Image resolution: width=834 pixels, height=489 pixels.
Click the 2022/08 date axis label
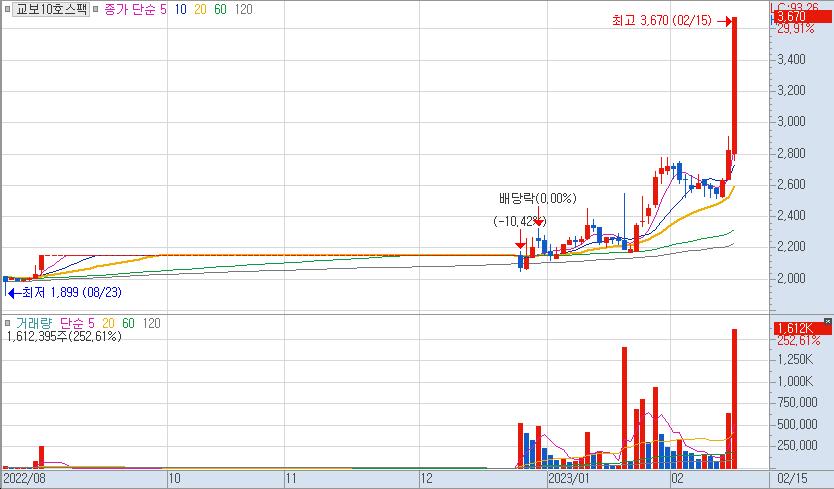[24, 478]
